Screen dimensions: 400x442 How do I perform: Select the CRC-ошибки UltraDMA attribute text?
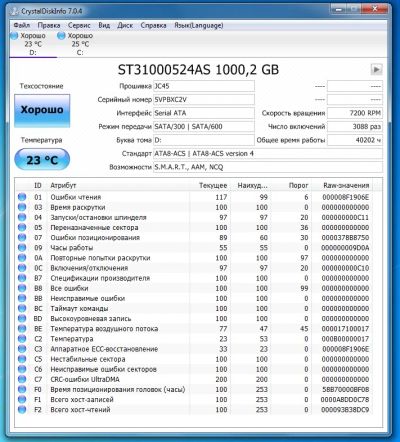click(x=85, y=379)
